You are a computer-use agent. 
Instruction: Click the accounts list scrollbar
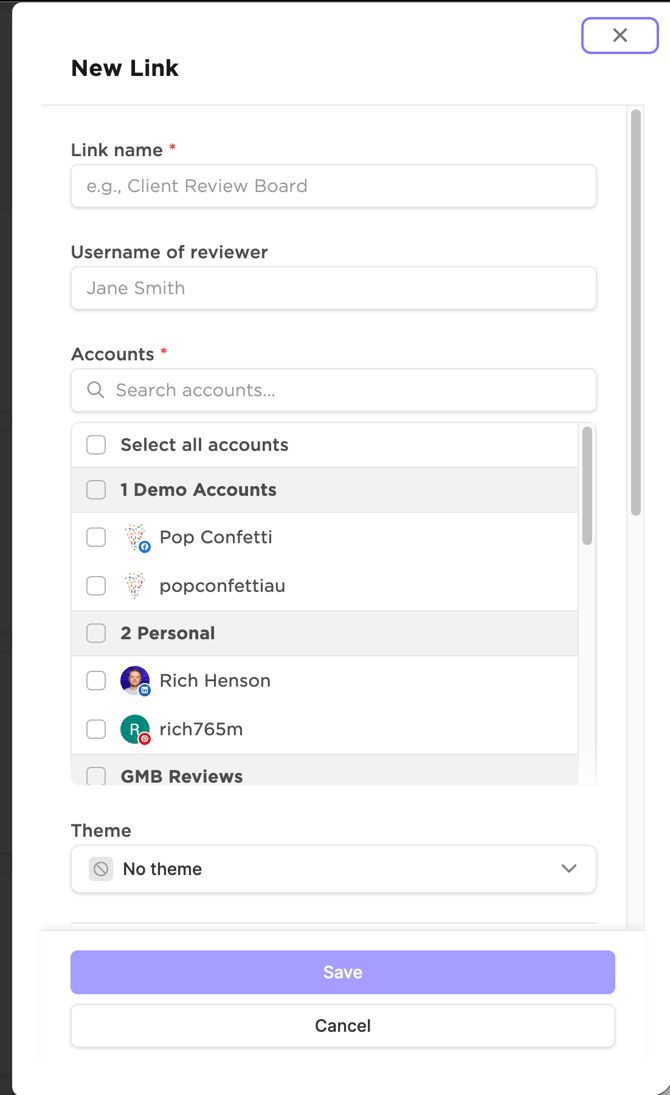coord(587,487)
